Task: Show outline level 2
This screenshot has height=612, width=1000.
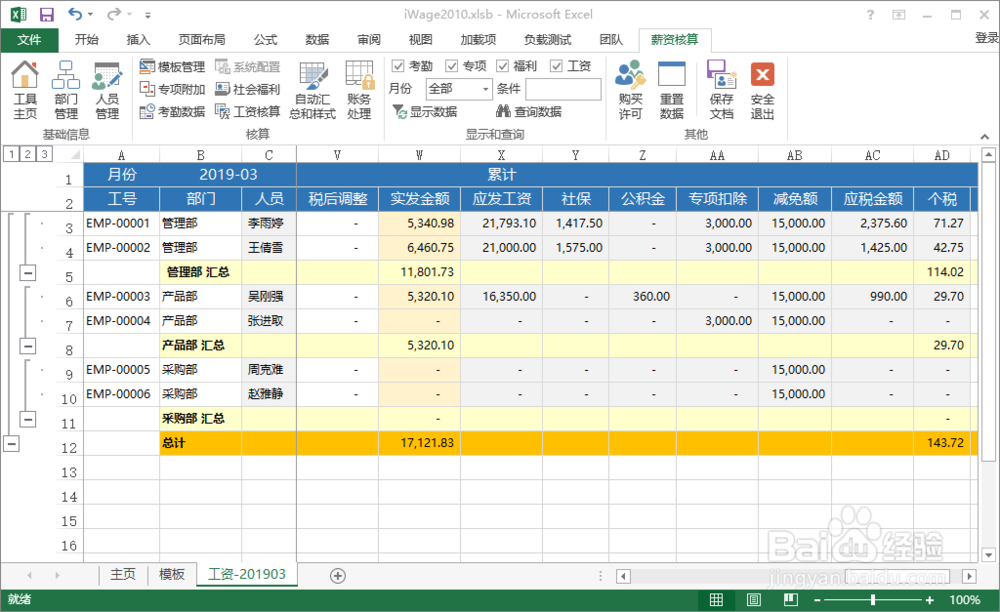Action: (27, 154)
